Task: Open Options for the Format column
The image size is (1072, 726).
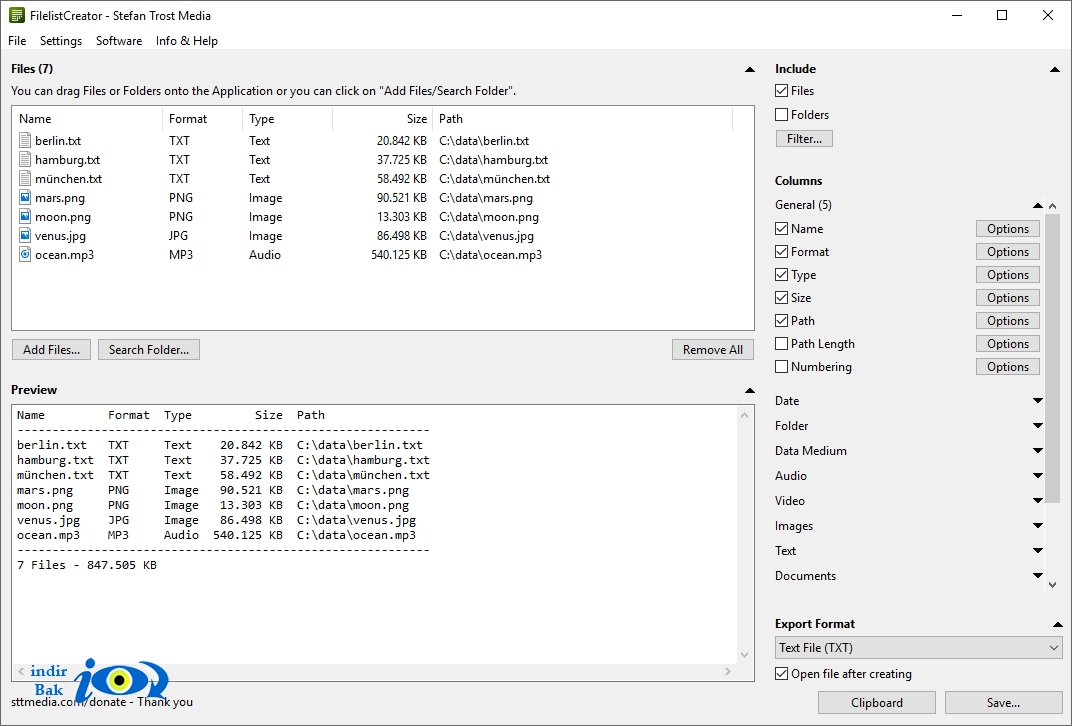Action: click(x=1008, y=252)
